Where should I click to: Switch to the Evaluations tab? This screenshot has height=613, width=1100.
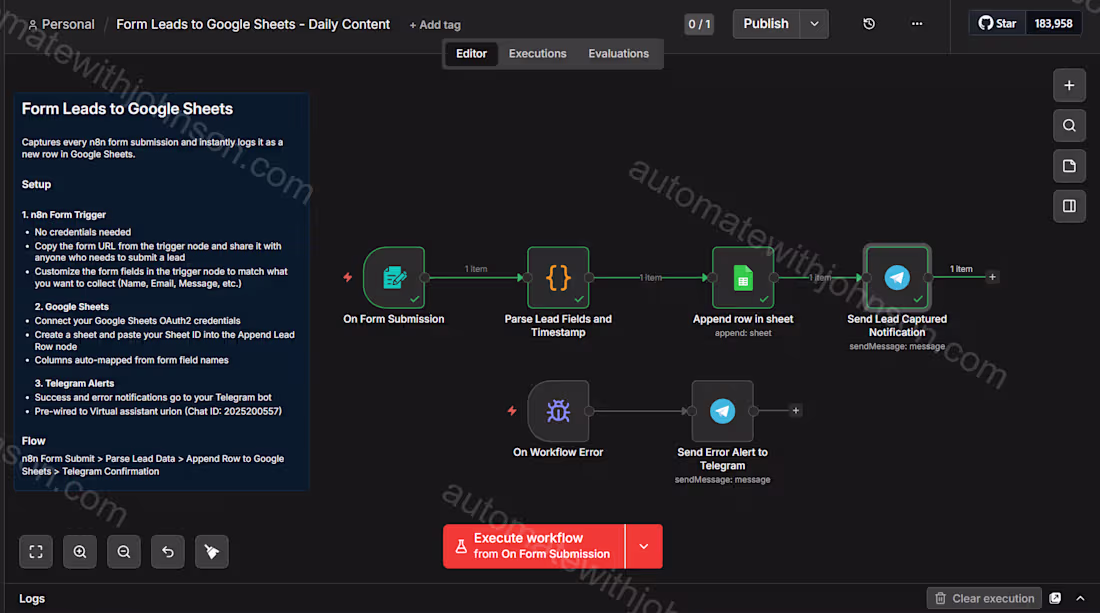click(x=618, y=54)
